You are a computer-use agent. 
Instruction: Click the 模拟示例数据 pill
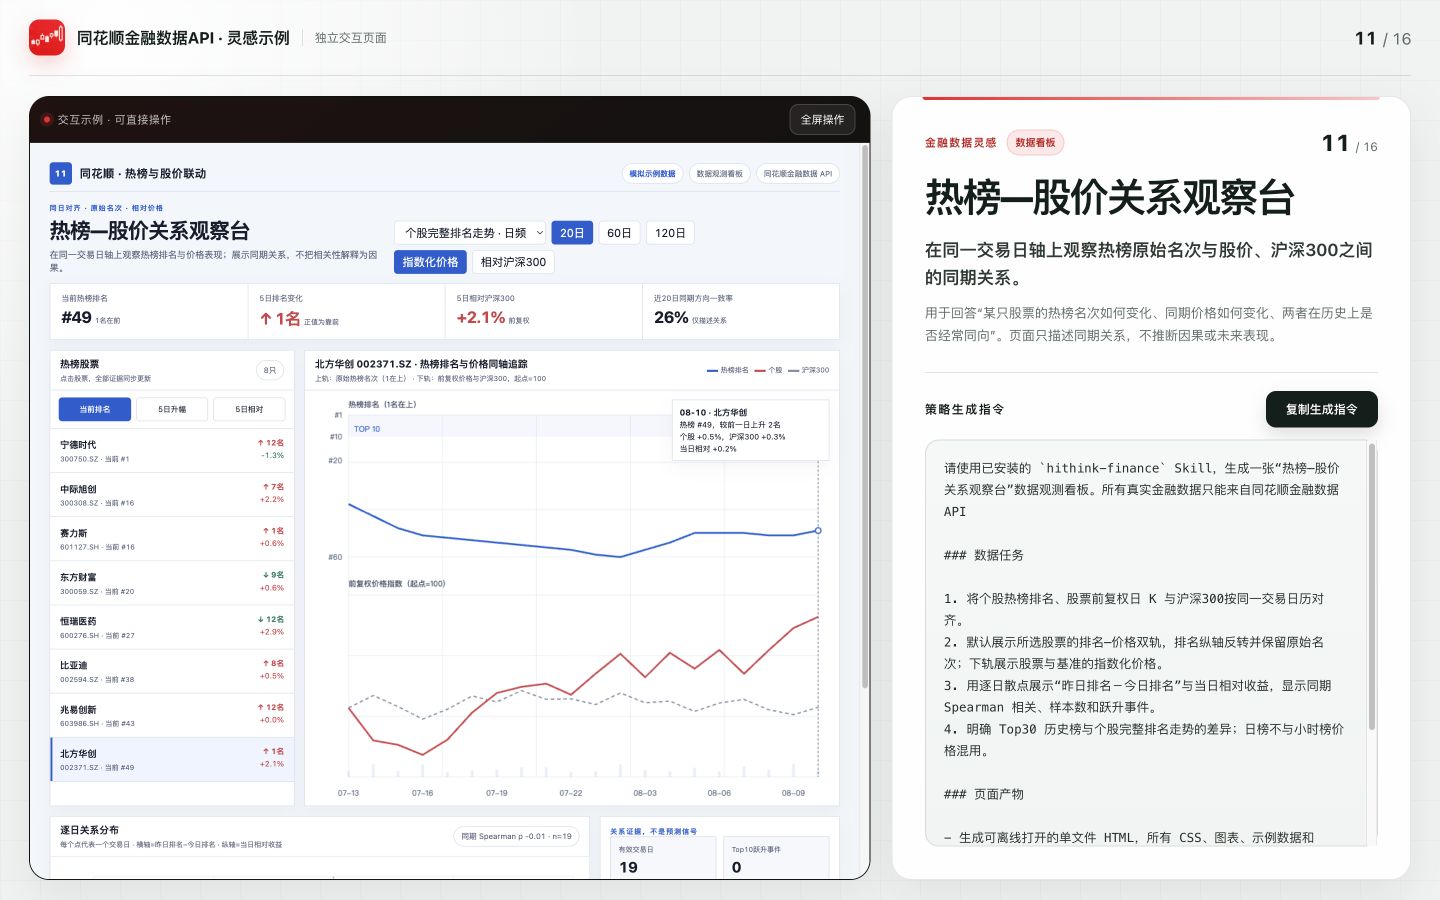[x=652, y=173]
